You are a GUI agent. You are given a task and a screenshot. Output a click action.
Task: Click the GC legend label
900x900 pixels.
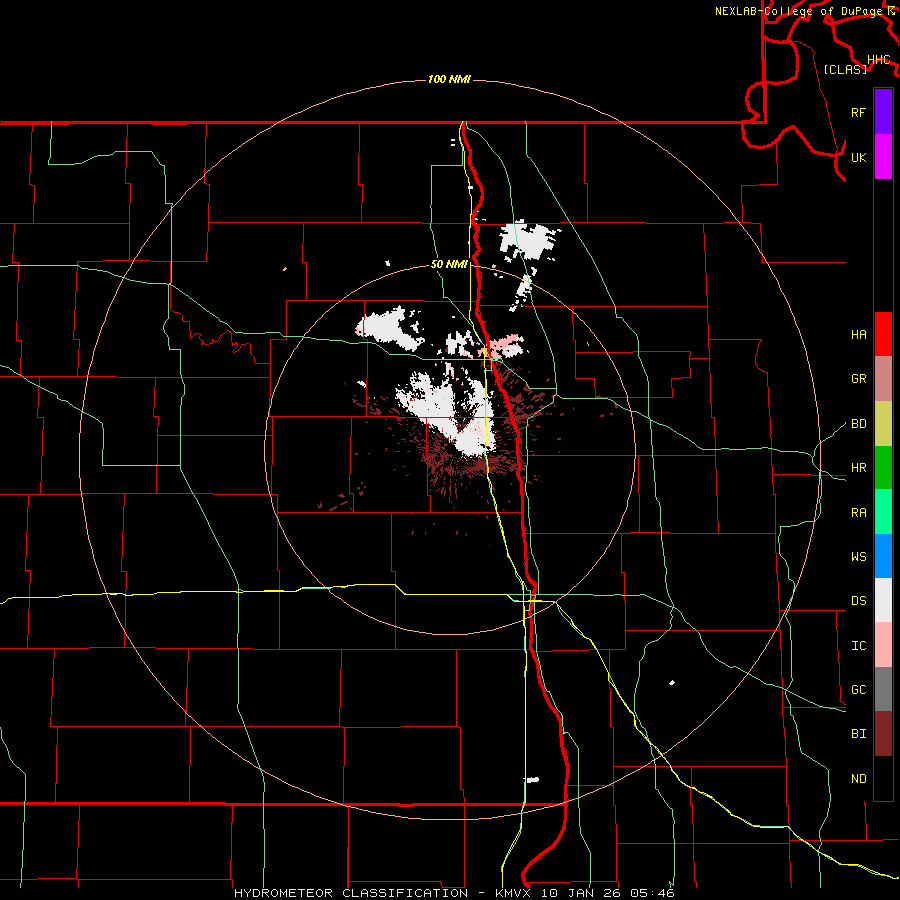click(858, 690)
